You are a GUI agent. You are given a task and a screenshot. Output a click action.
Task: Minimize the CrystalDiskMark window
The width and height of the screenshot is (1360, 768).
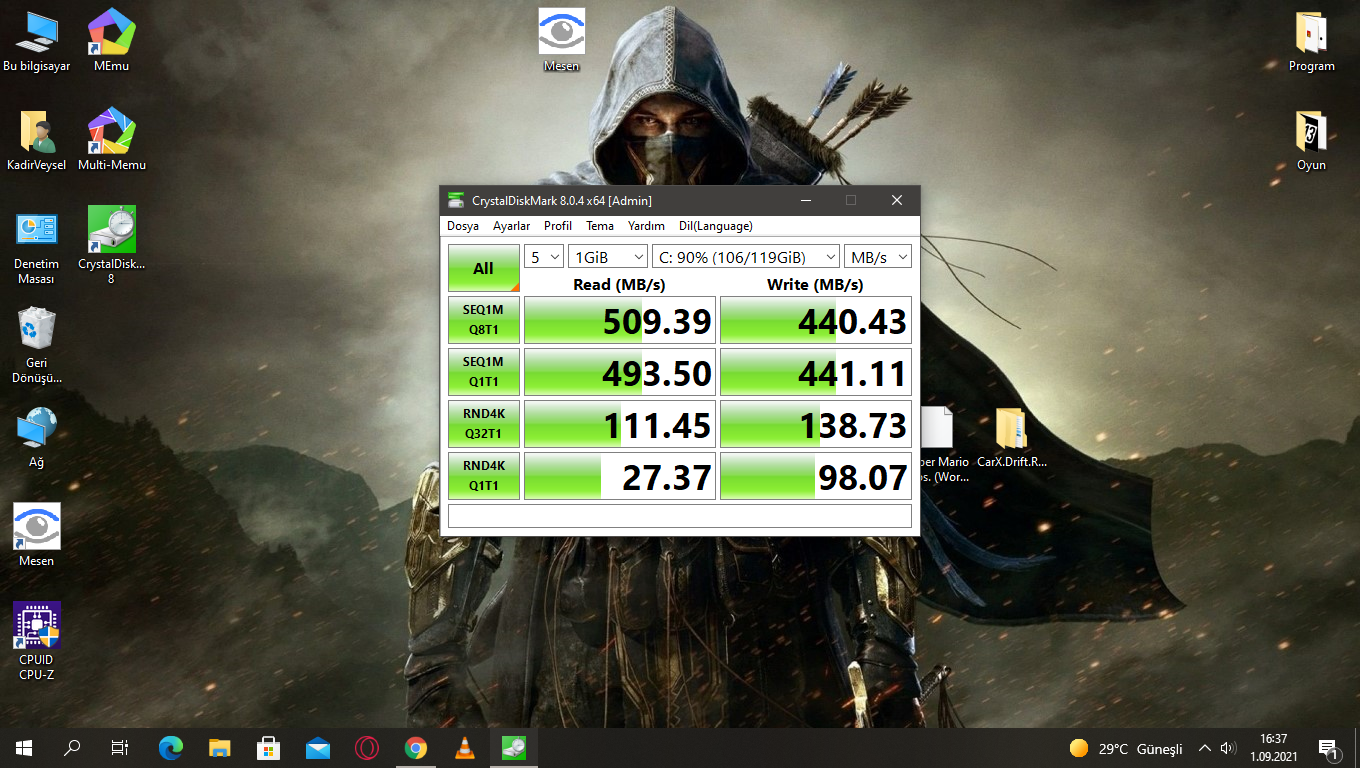pyautogui.click(x=805, y=200)
